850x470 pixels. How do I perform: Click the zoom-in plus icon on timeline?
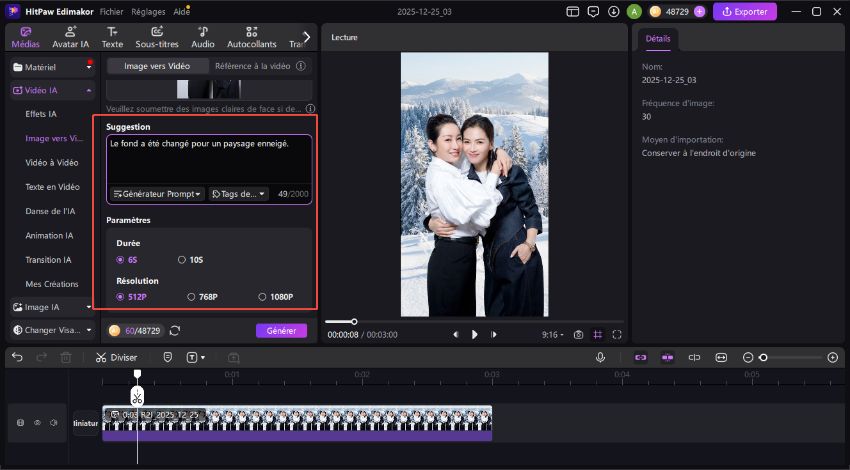pos(832,357)
